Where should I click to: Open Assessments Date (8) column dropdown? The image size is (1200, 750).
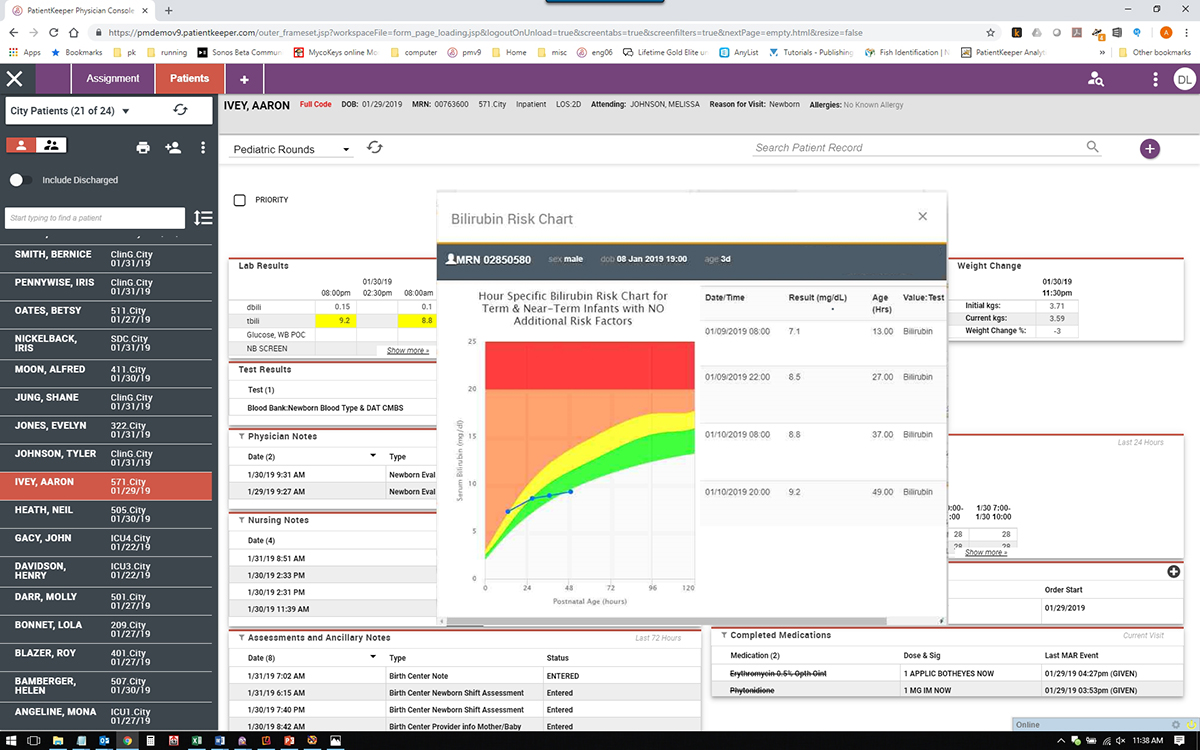click(374, 657)
